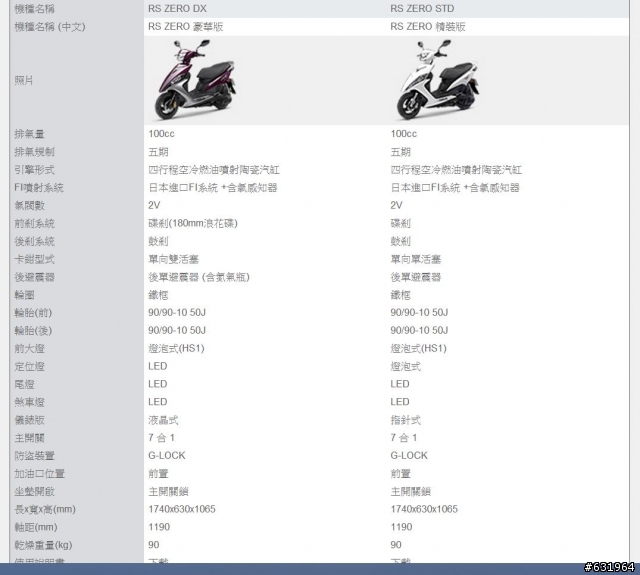
Task: Click the '防盜裝置' row label
Action: tap(34, 456)
